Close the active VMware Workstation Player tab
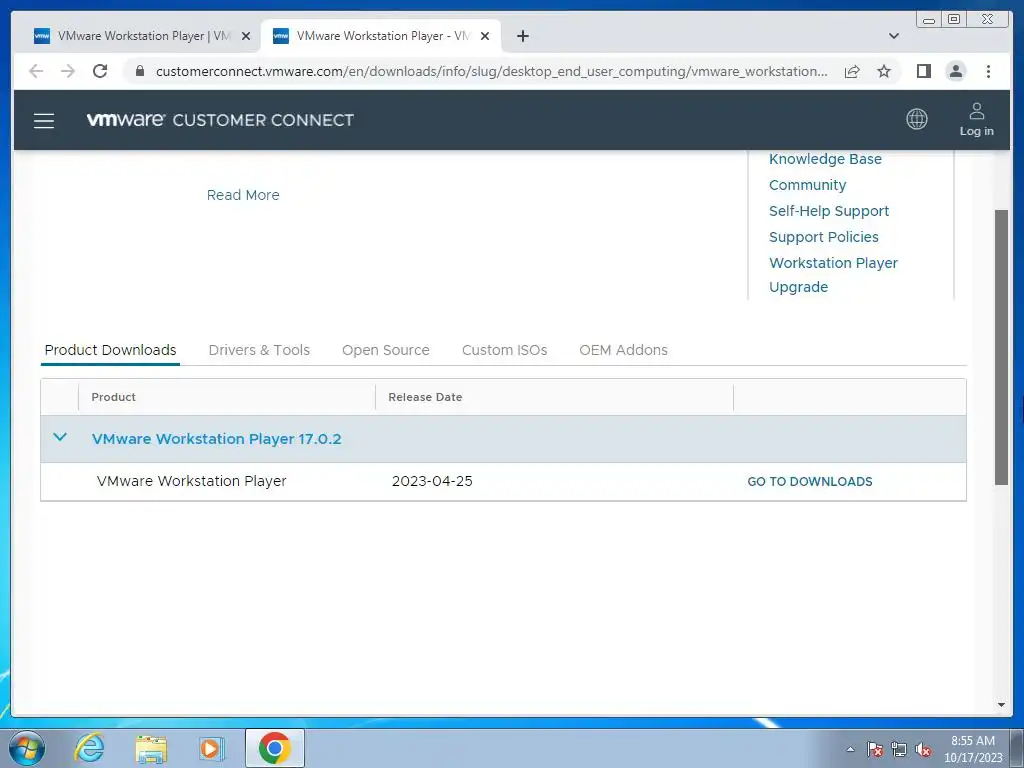1024x768 pixels. tap(485, 36)
